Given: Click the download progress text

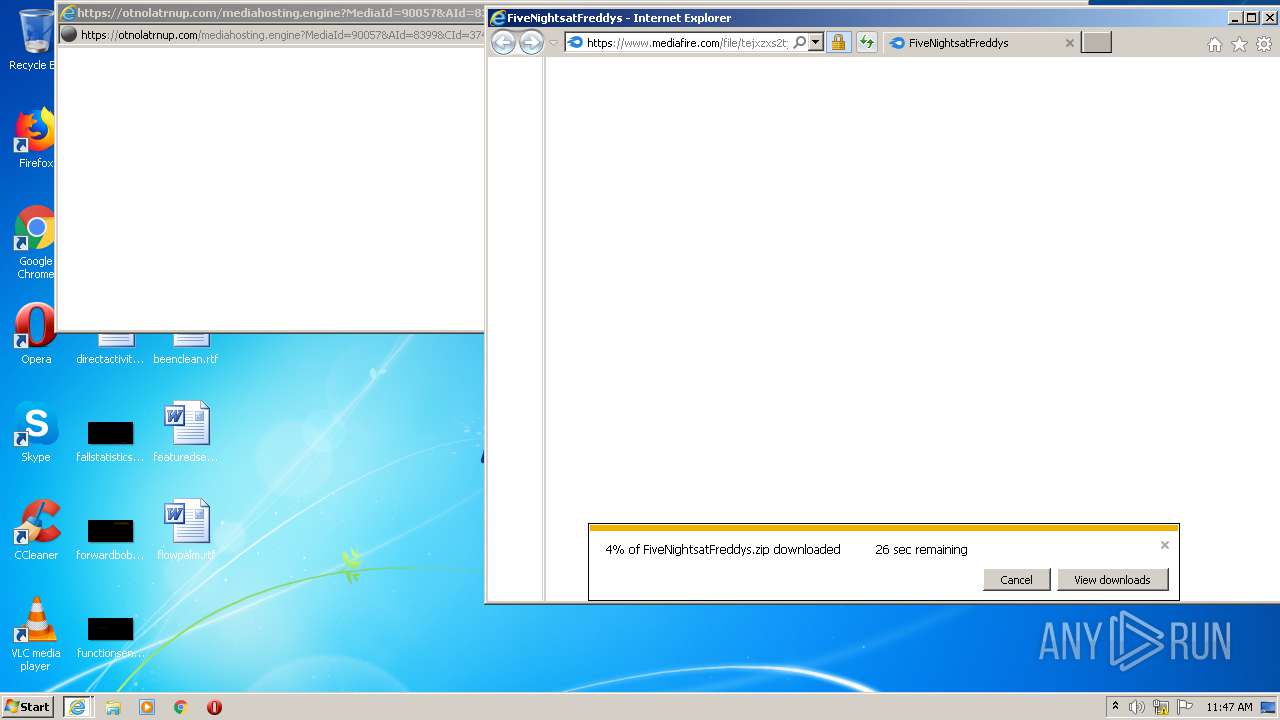Looking at the screenshot, I should tap(722, 549).
